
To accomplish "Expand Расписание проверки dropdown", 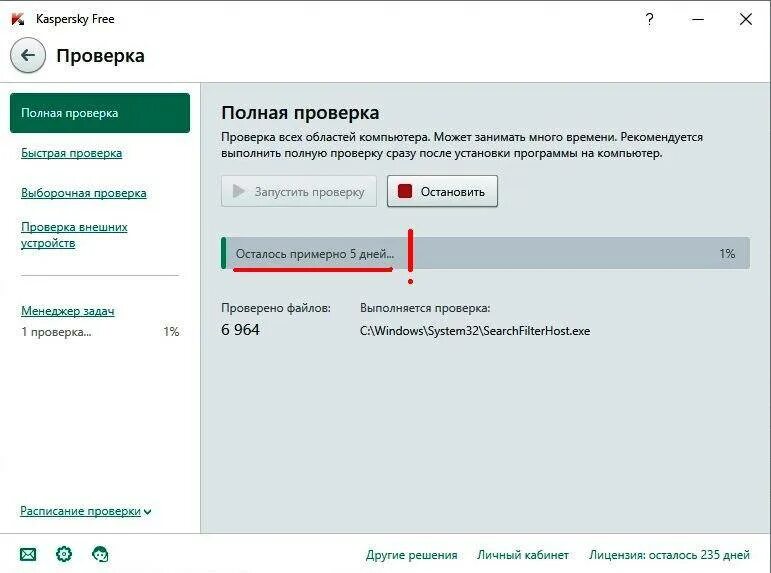I will click(86, 511).
